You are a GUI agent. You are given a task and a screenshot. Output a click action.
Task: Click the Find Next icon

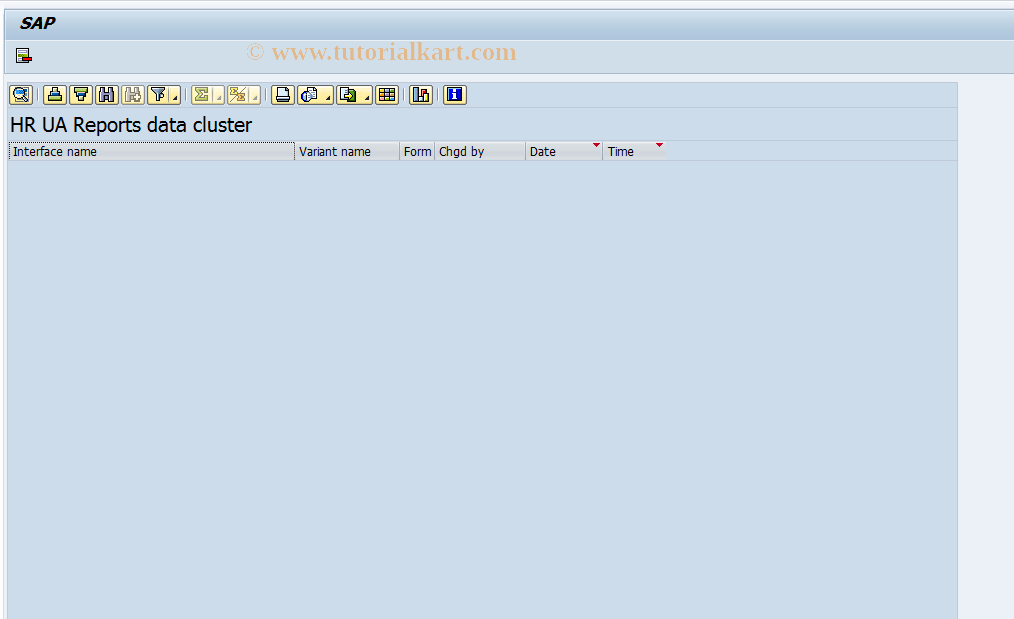coord(132,95)
